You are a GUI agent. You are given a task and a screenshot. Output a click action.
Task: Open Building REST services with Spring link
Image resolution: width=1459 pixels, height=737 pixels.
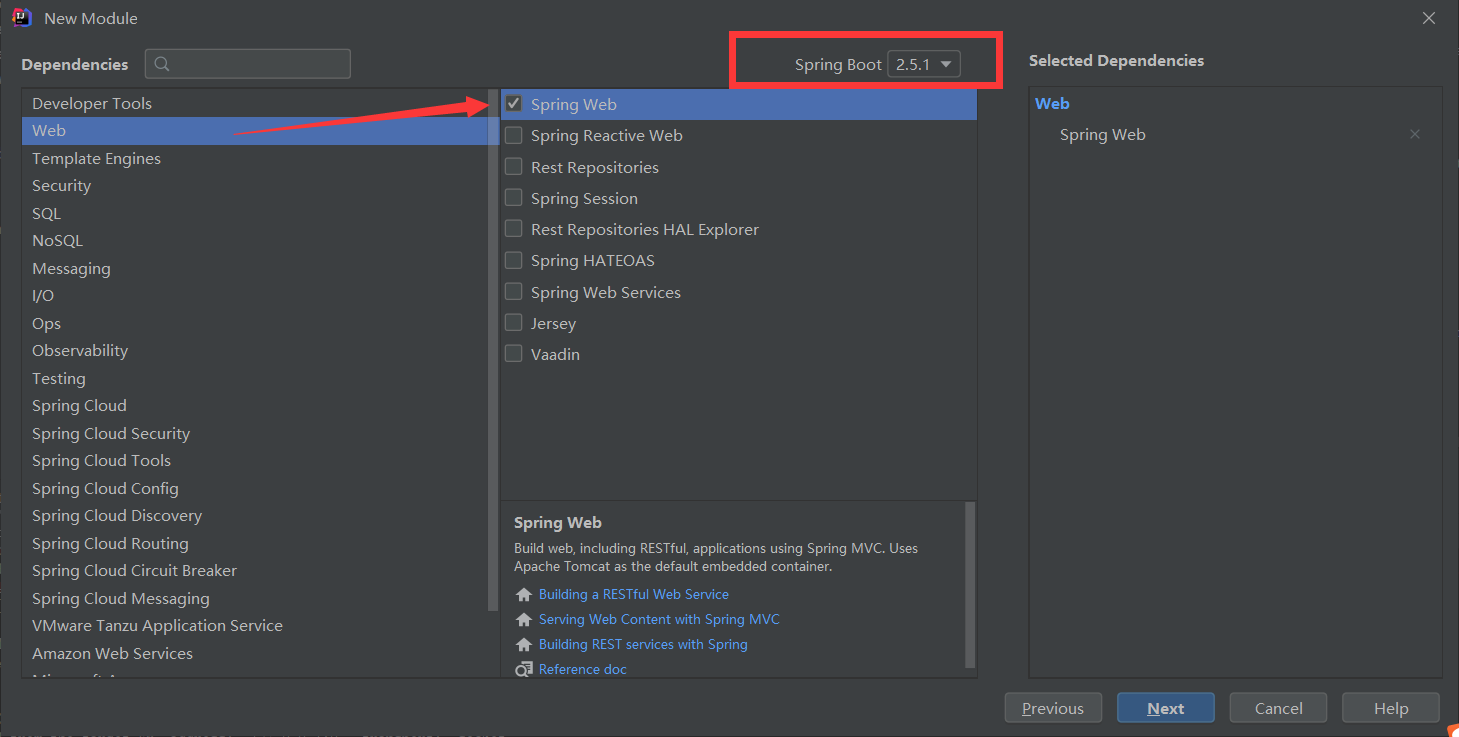[x=643, y=645]
